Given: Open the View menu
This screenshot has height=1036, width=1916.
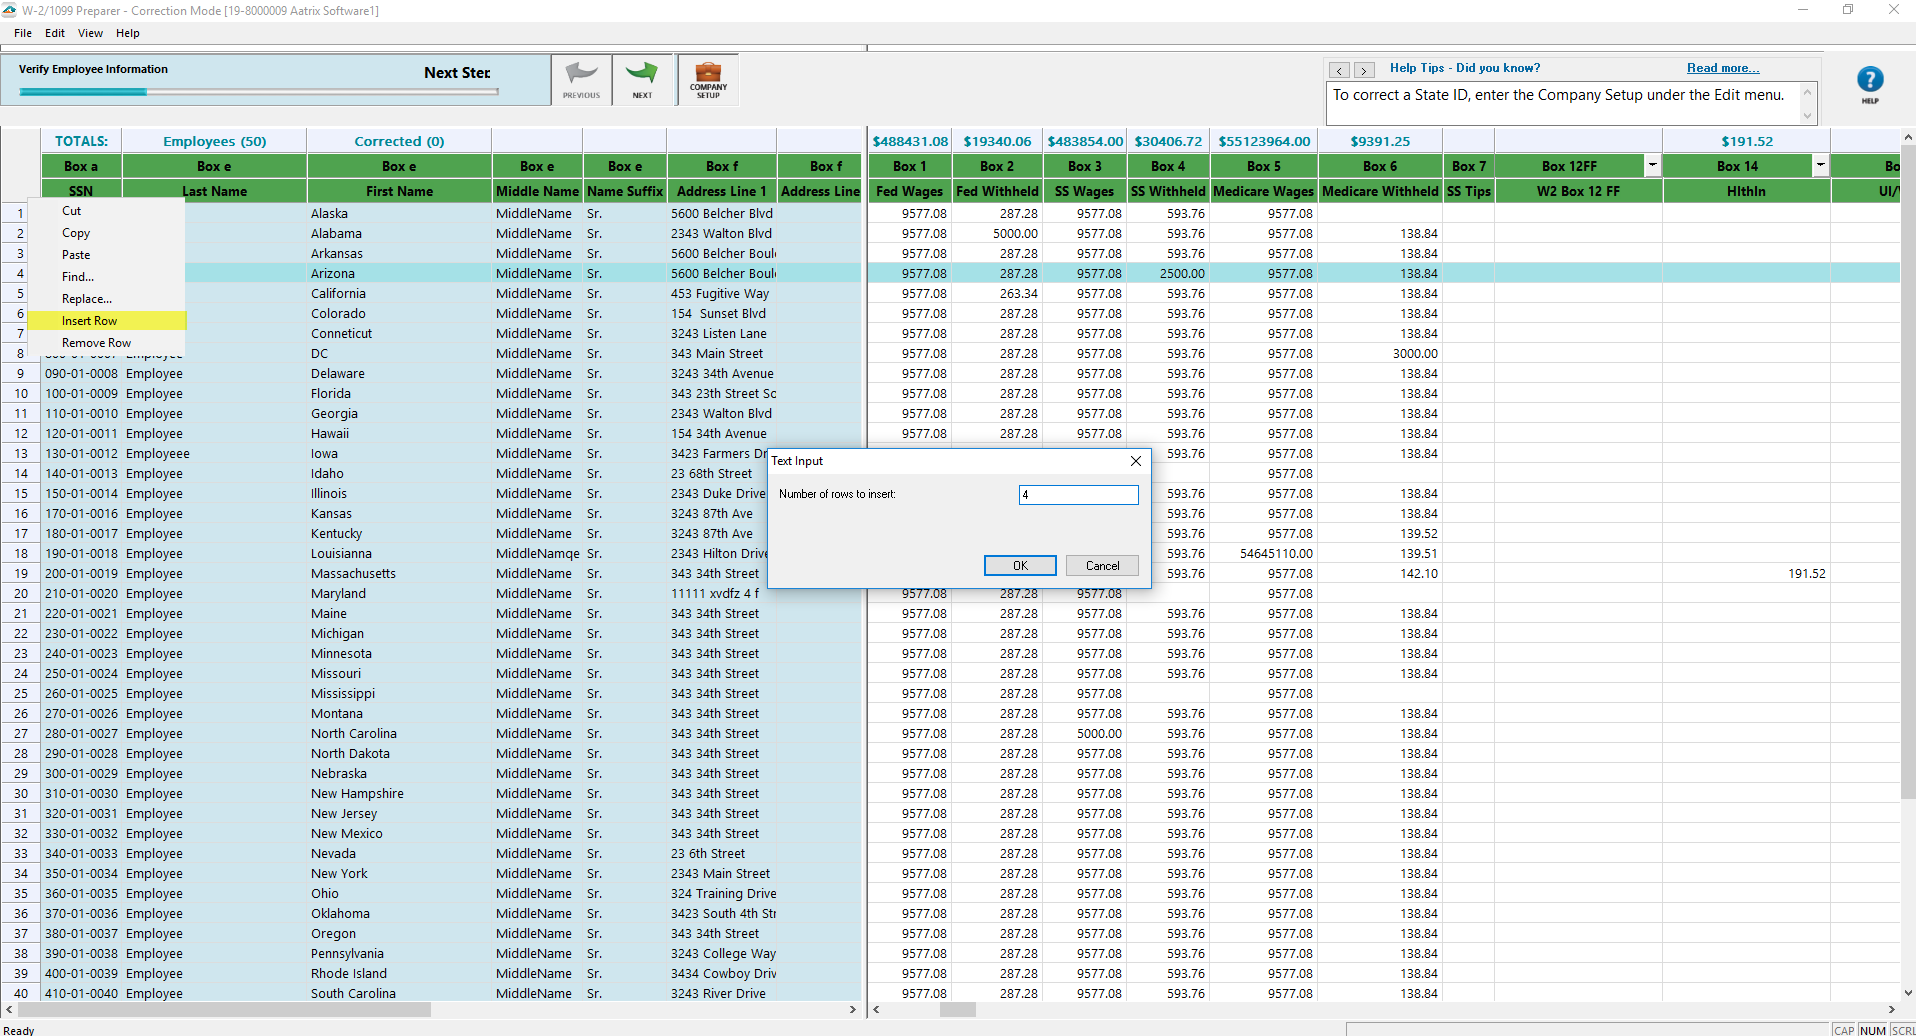Looking at the screenshot, I should [90, 33].
